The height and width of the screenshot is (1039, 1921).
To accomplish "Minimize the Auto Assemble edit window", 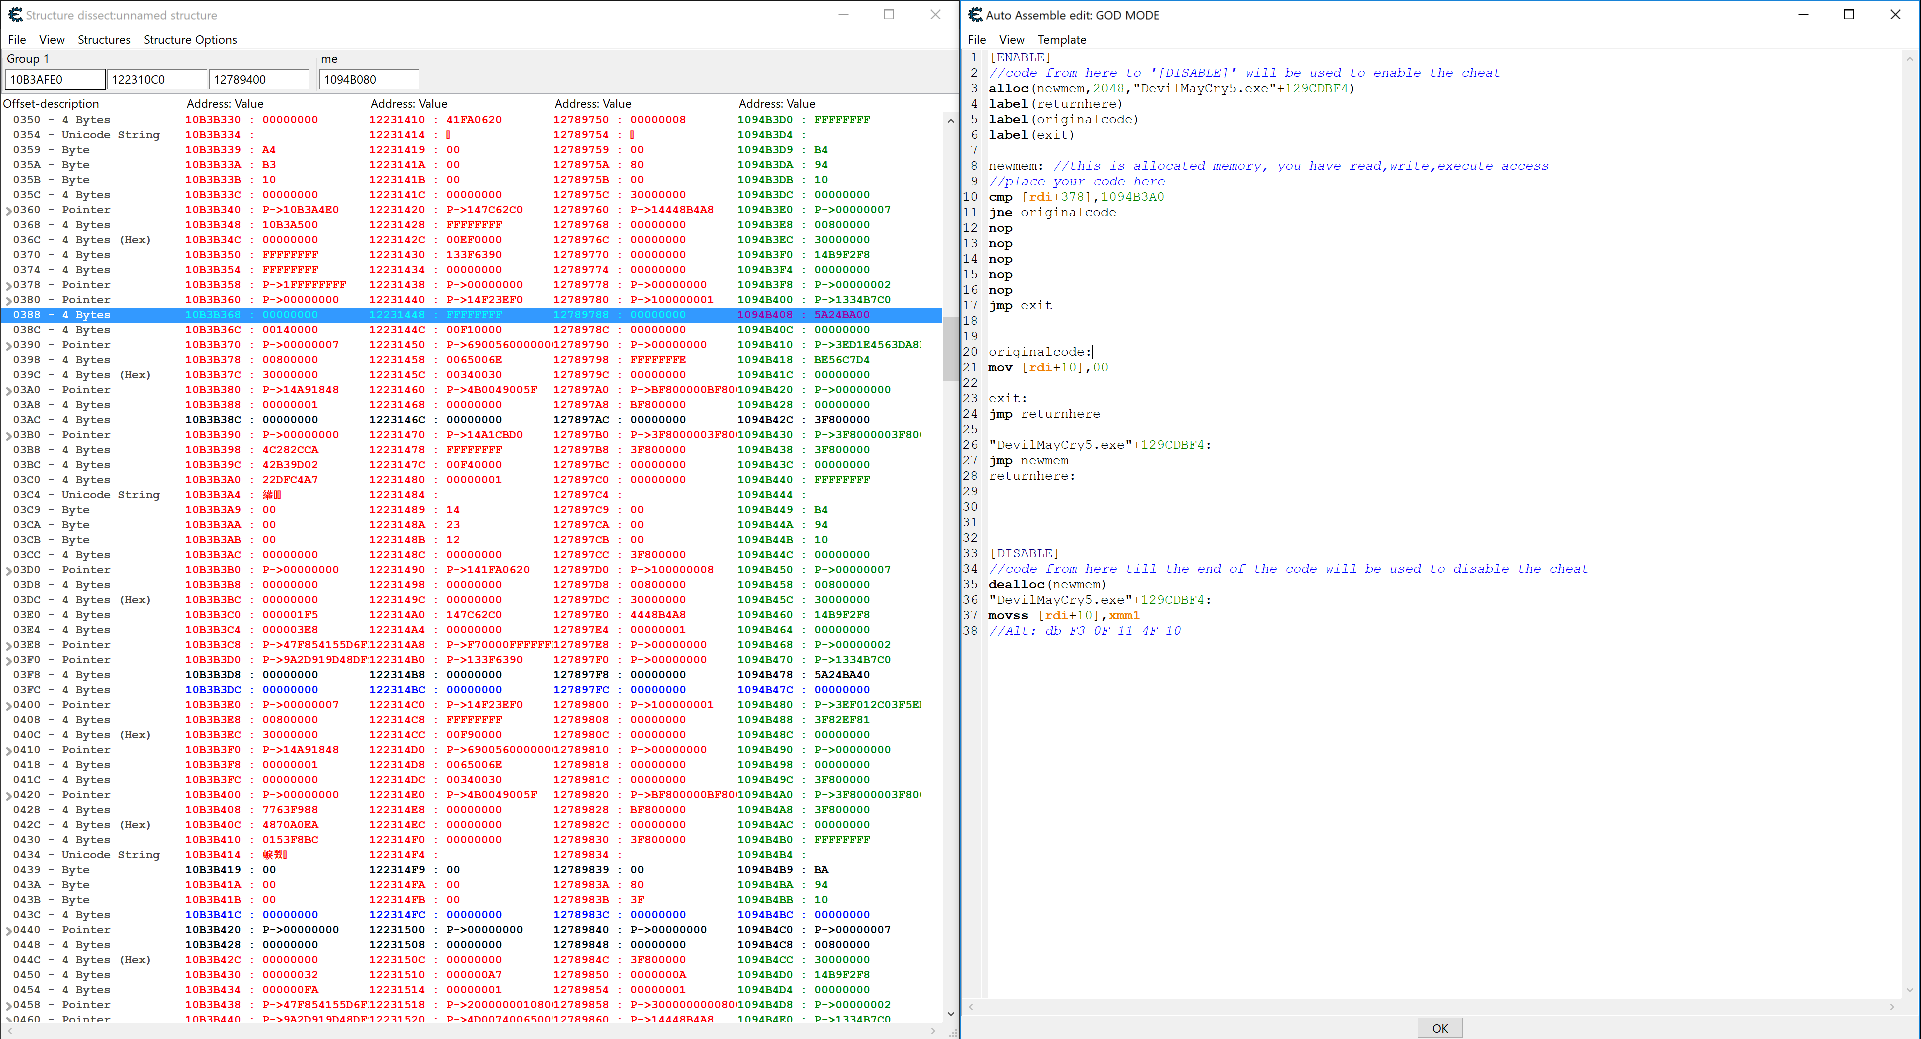I will pyautogui.click(x=1803, y=15).
